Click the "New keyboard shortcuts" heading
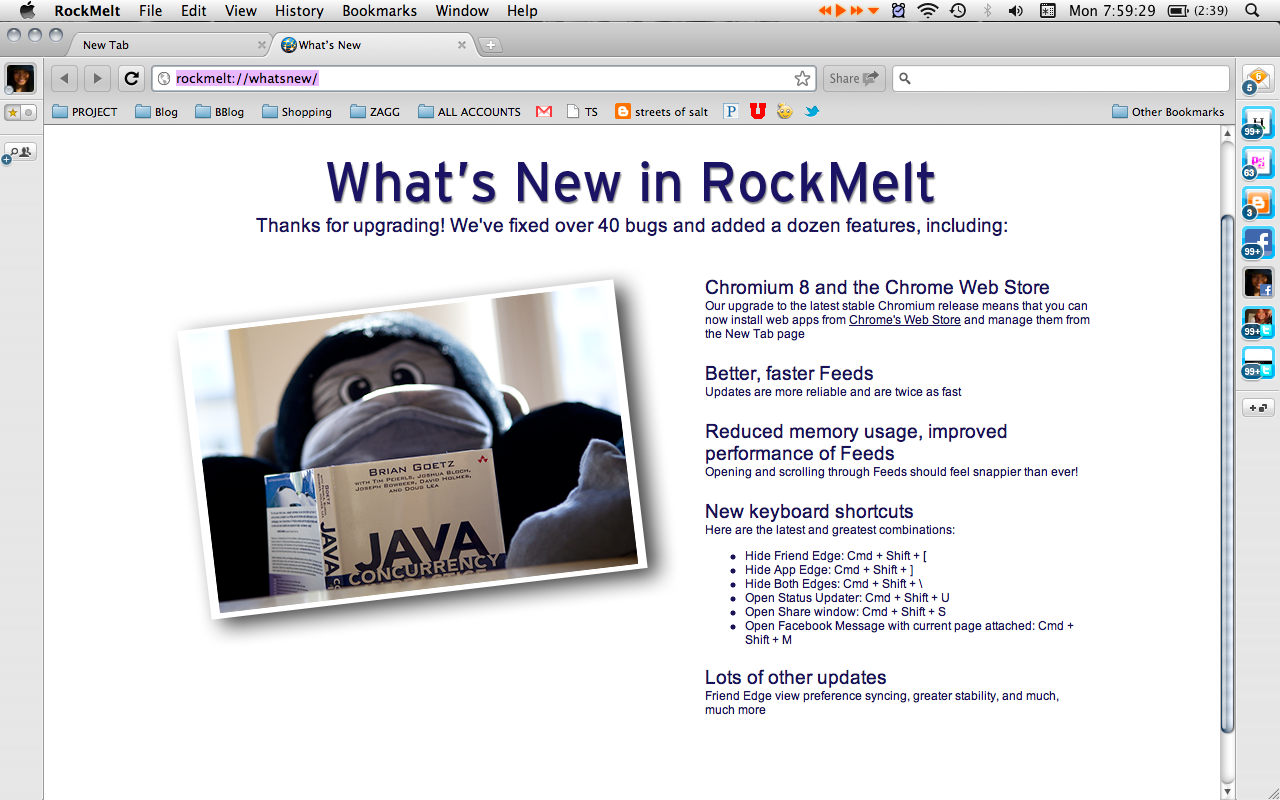The height and width of the screenshot is (800, 1280). (x=809, y=512)
